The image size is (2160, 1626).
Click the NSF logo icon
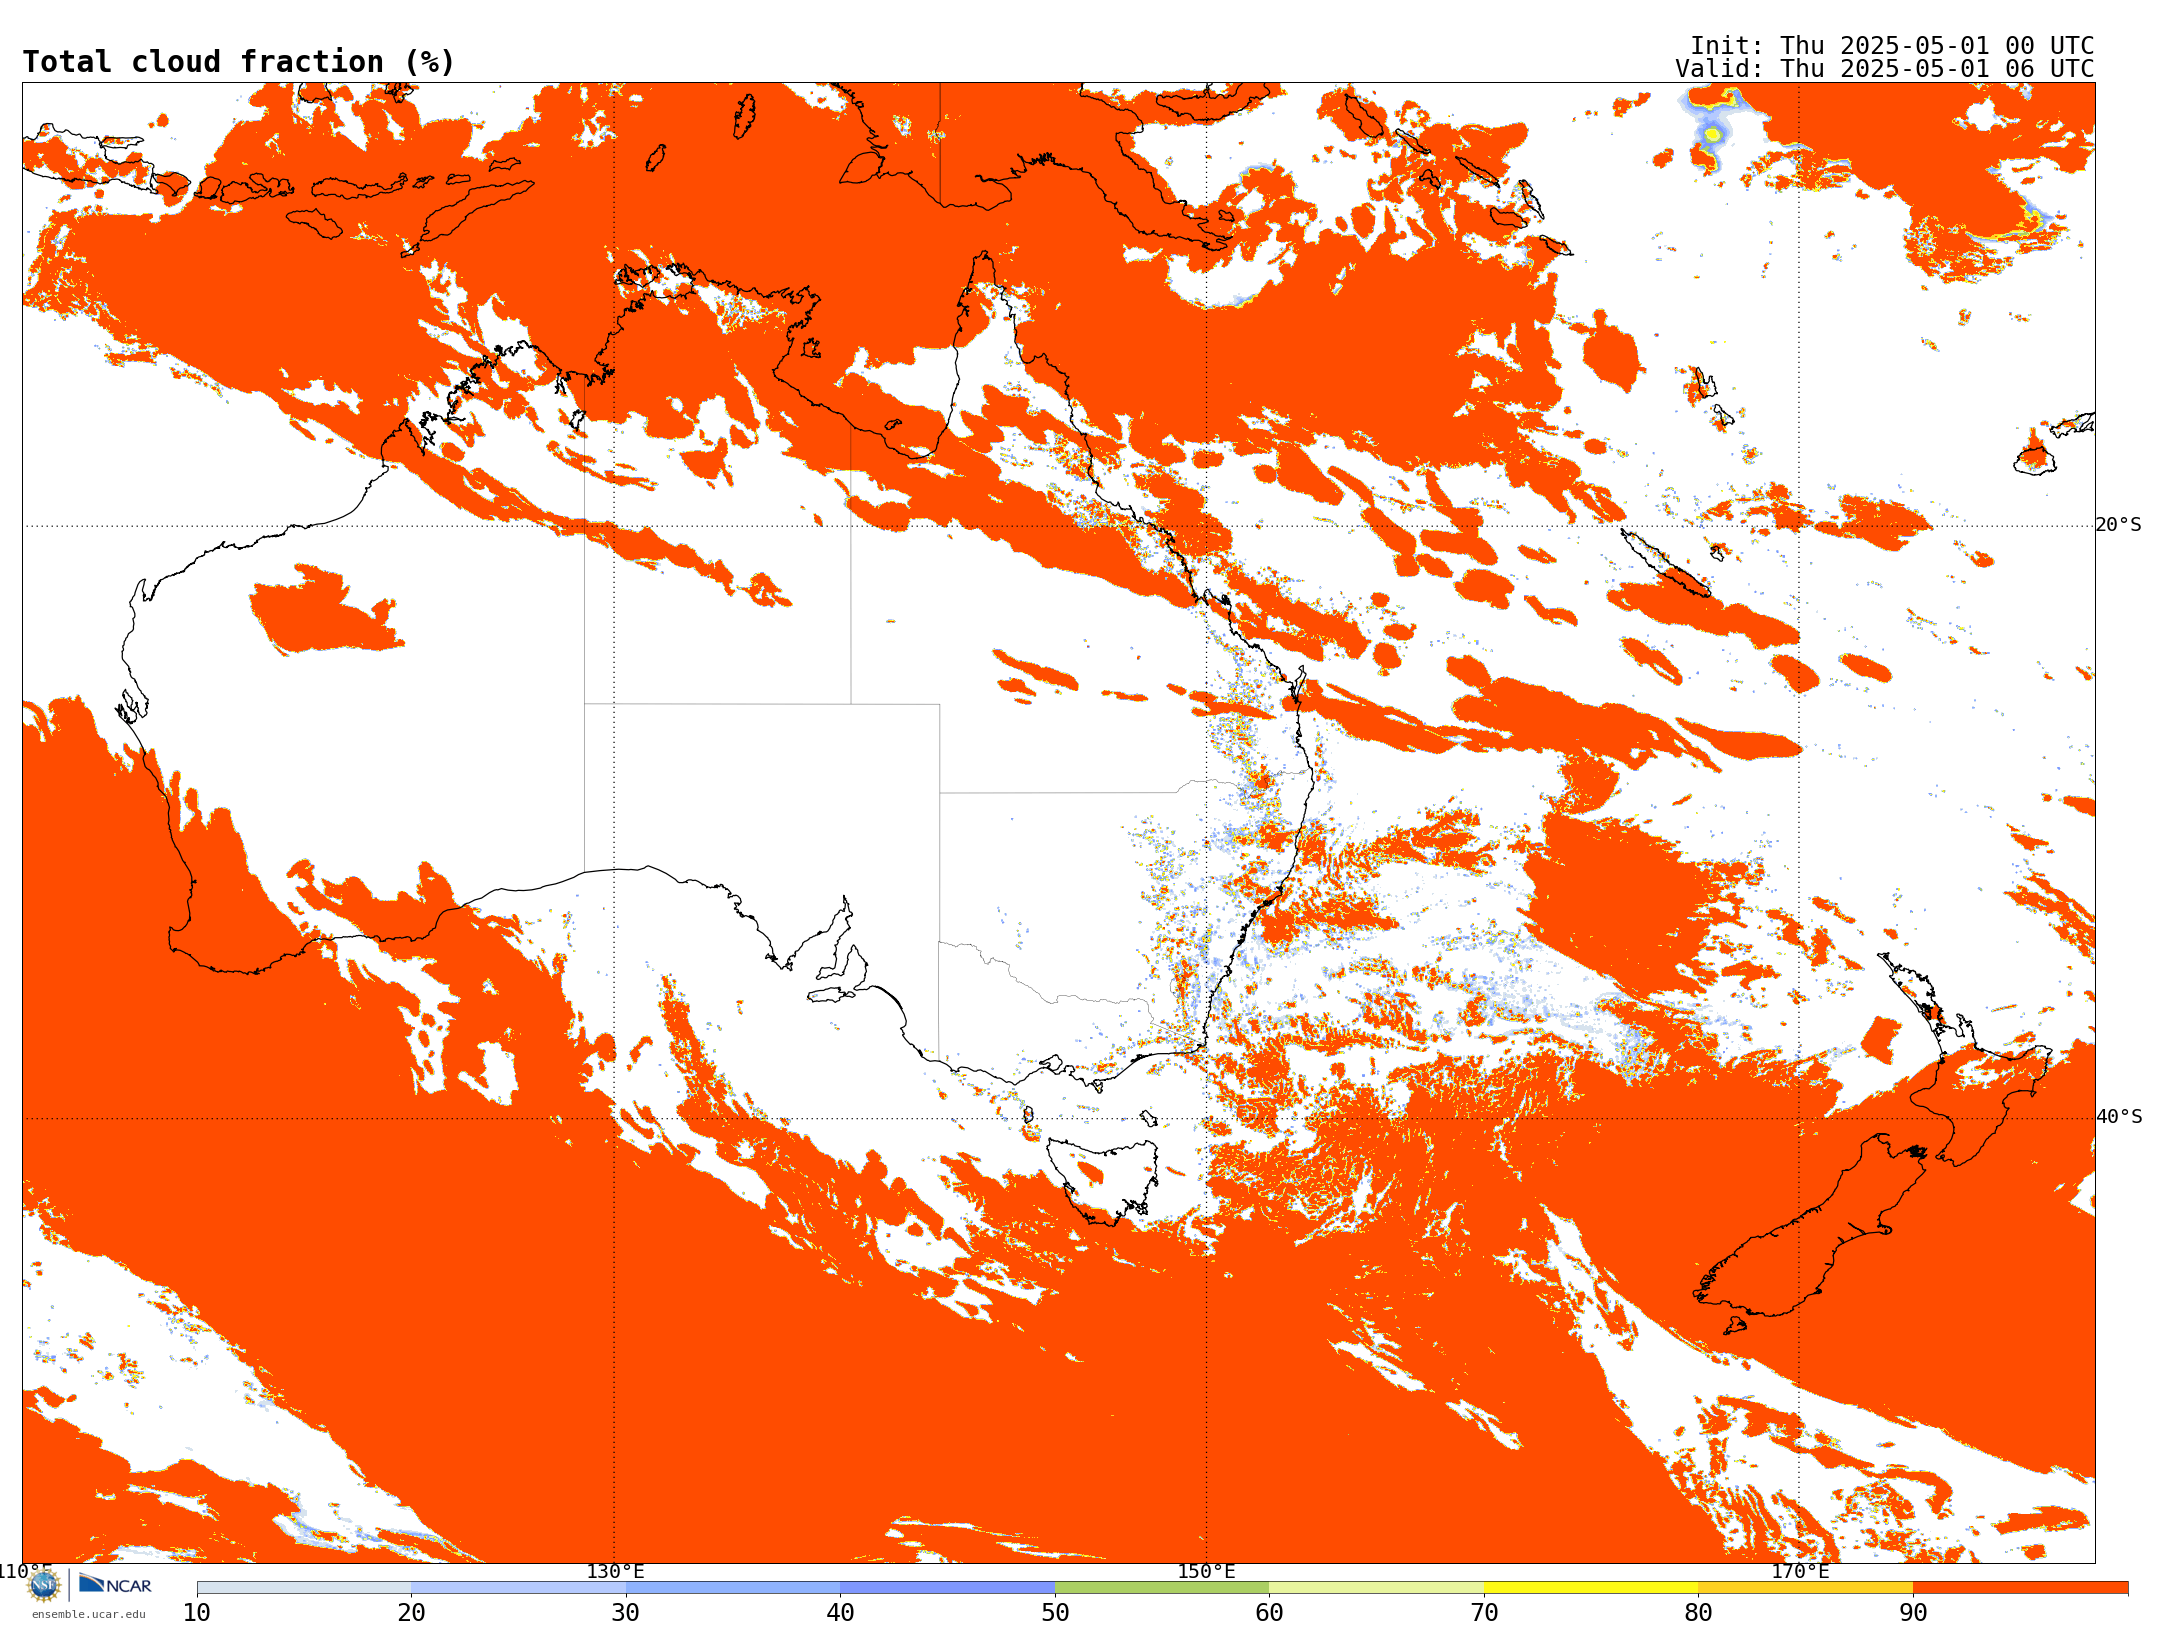click(x=43, y=1585)
